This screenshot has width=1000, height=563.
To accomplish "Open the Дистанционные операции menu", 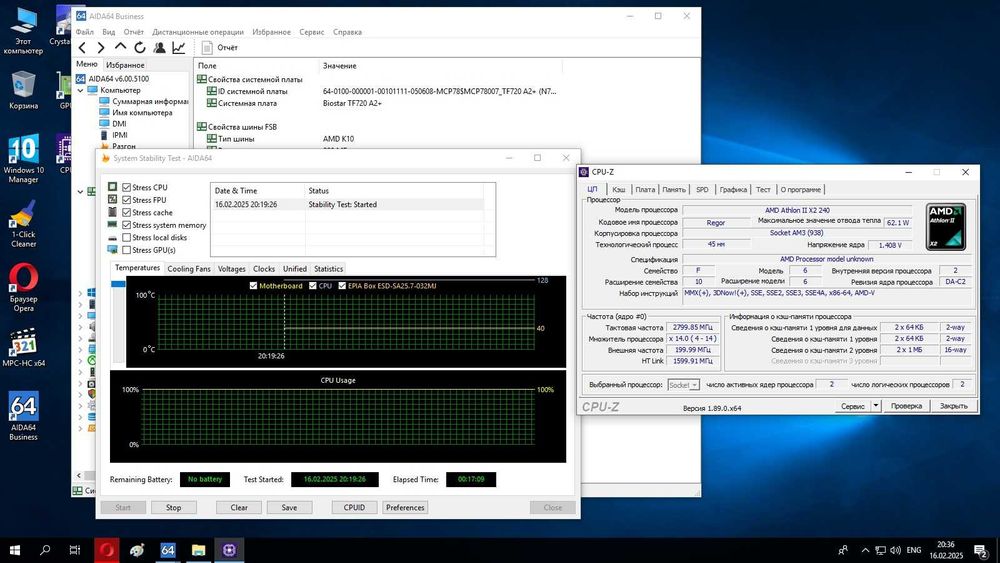I will (x=198, y=32).
